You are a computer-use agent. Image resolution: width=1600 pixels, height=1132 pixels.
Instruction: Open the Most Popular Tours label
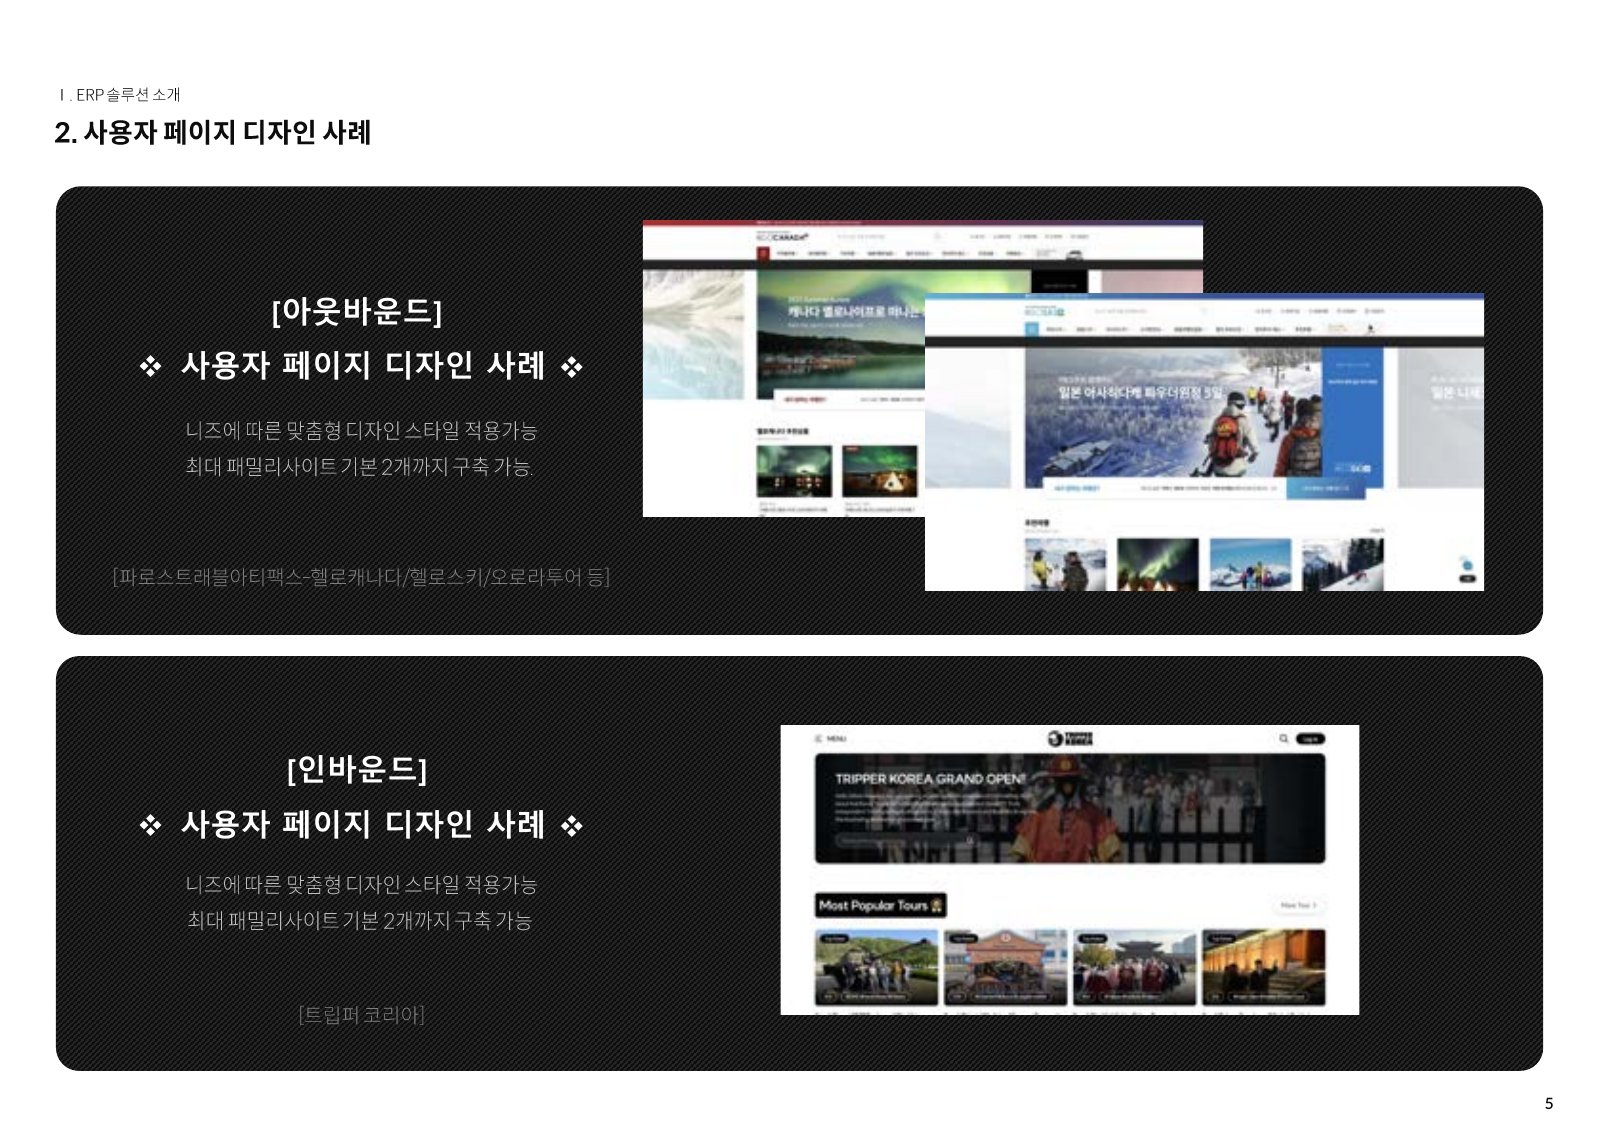click(x=881, y=905)
